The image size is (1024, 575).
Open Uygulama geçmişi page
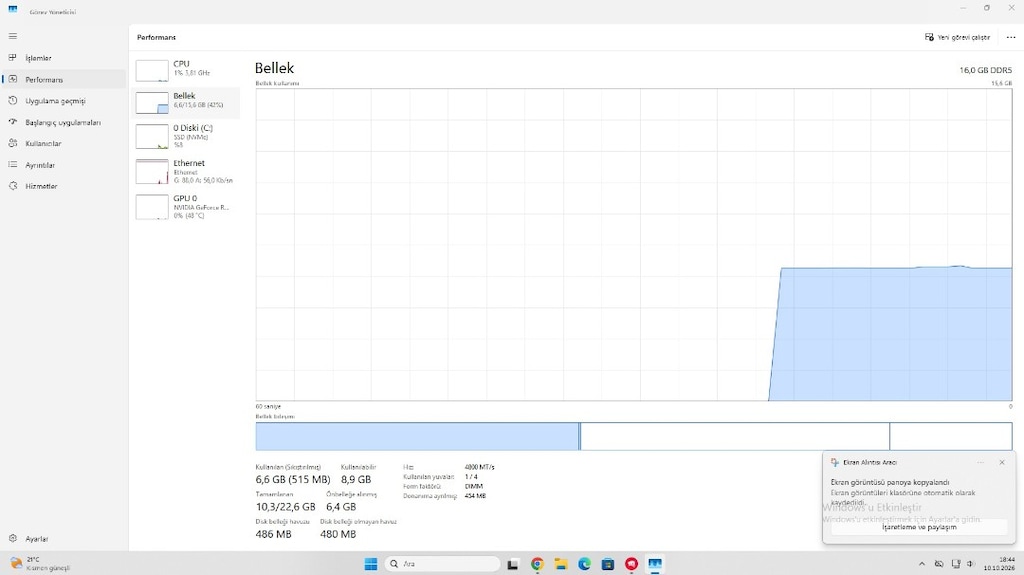(63, 101)
